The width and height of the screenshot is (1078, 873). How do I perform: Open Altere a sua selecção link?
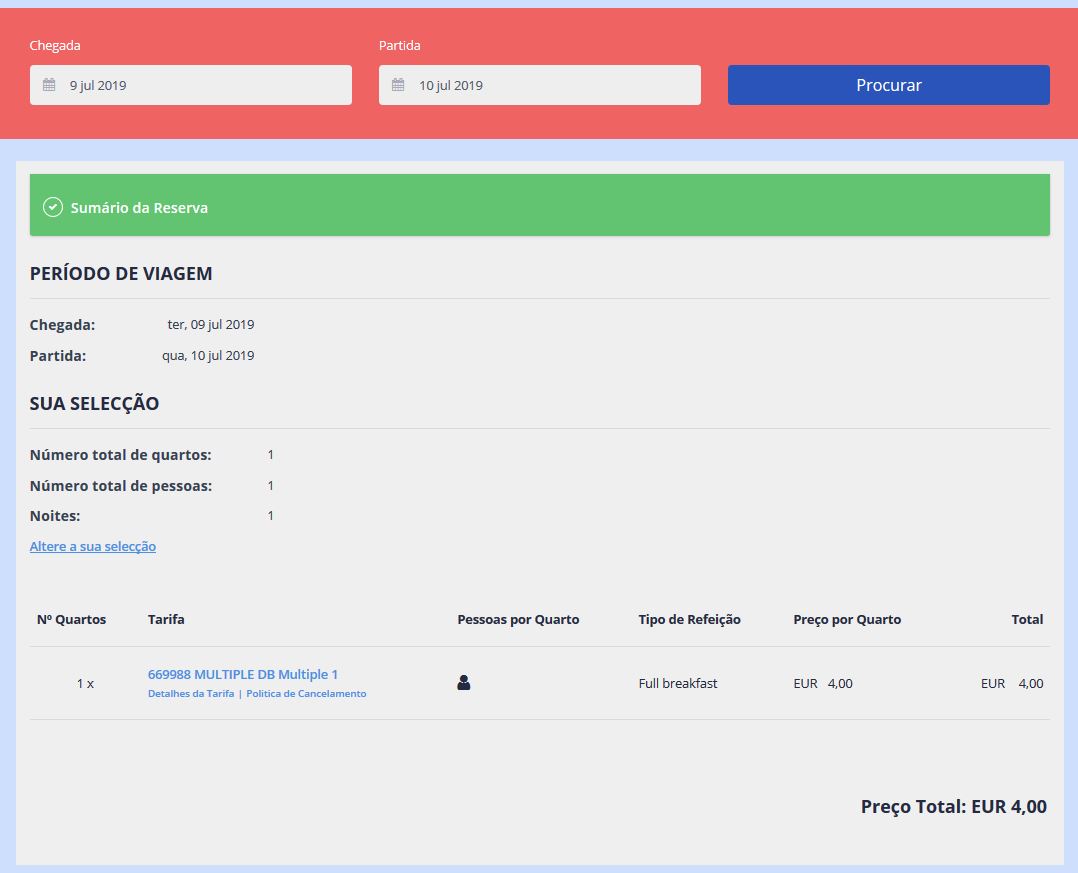point(92,546)
